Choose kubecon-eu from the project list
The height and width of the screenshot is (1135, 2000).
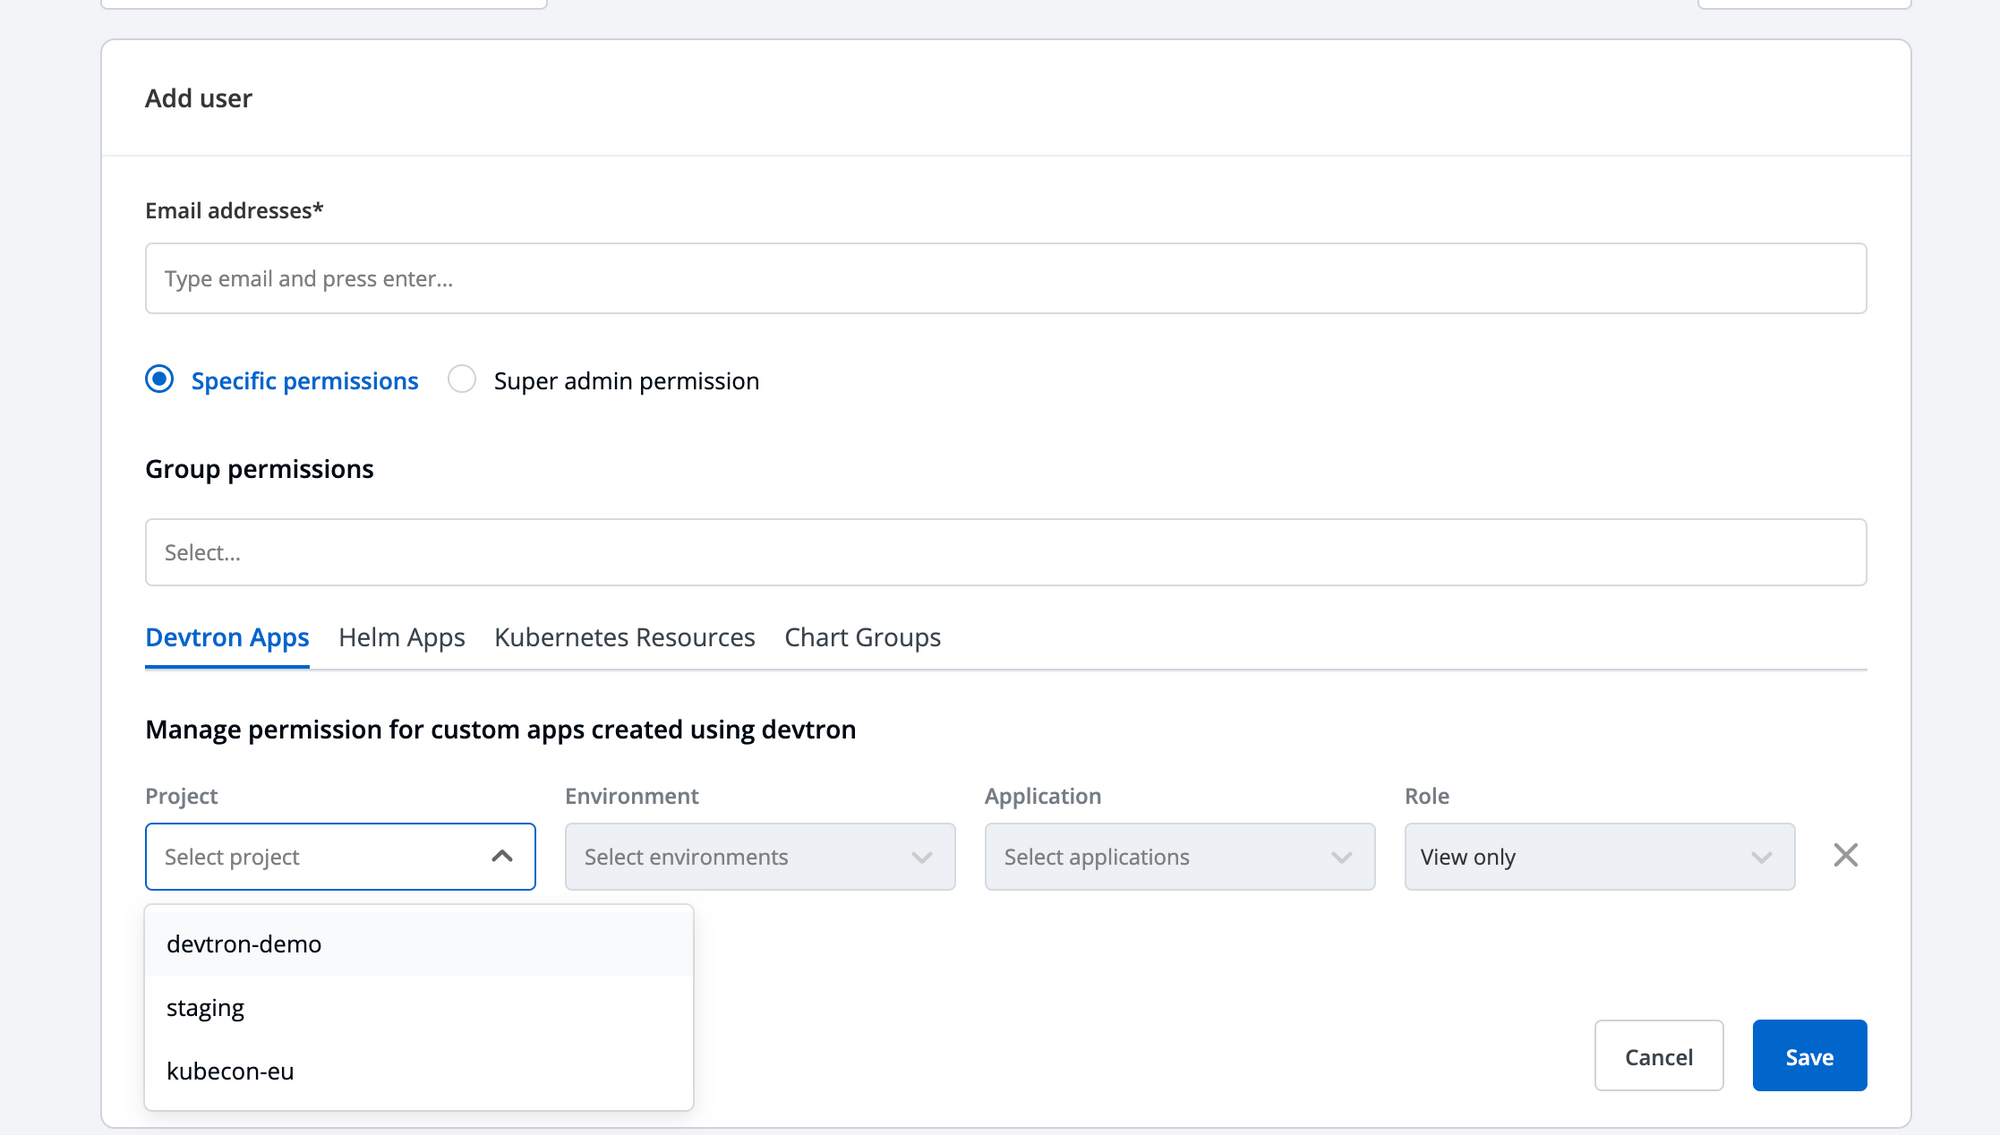419,1071
